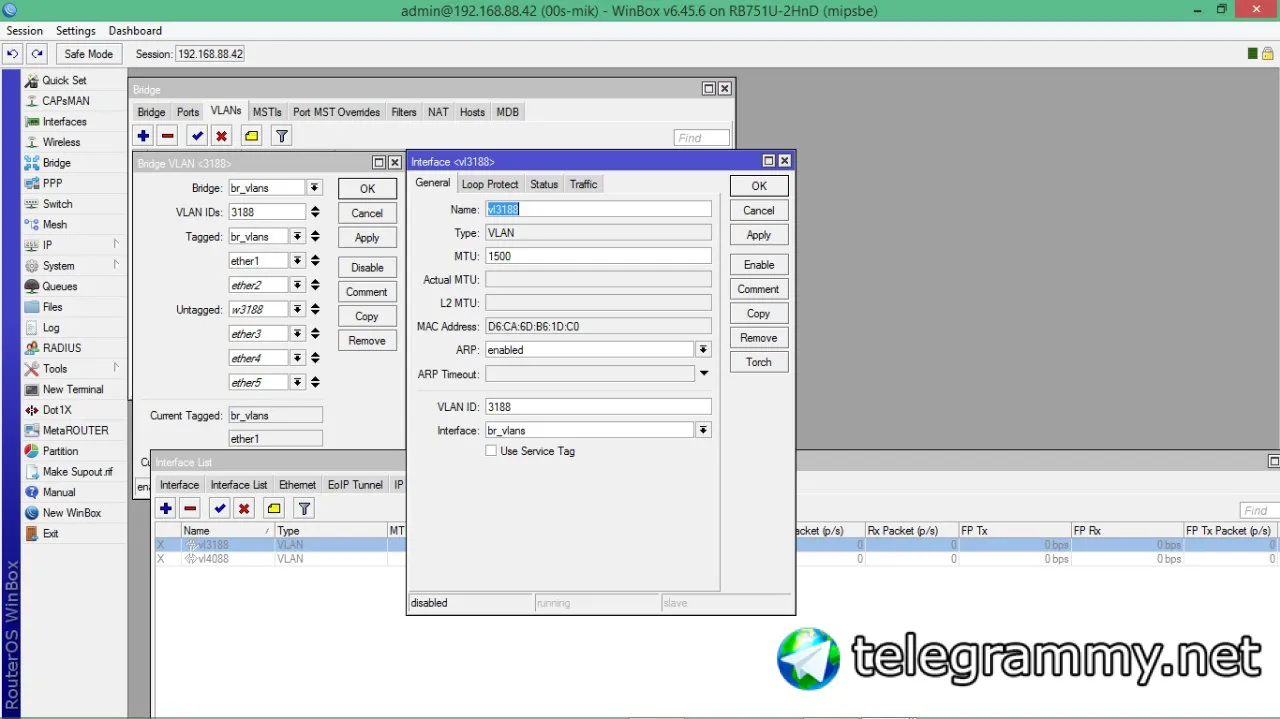This screenshot has width=1280, height=719.
Task: Click Enable button in Interface dialog
Action: click(x=759, y=265)
